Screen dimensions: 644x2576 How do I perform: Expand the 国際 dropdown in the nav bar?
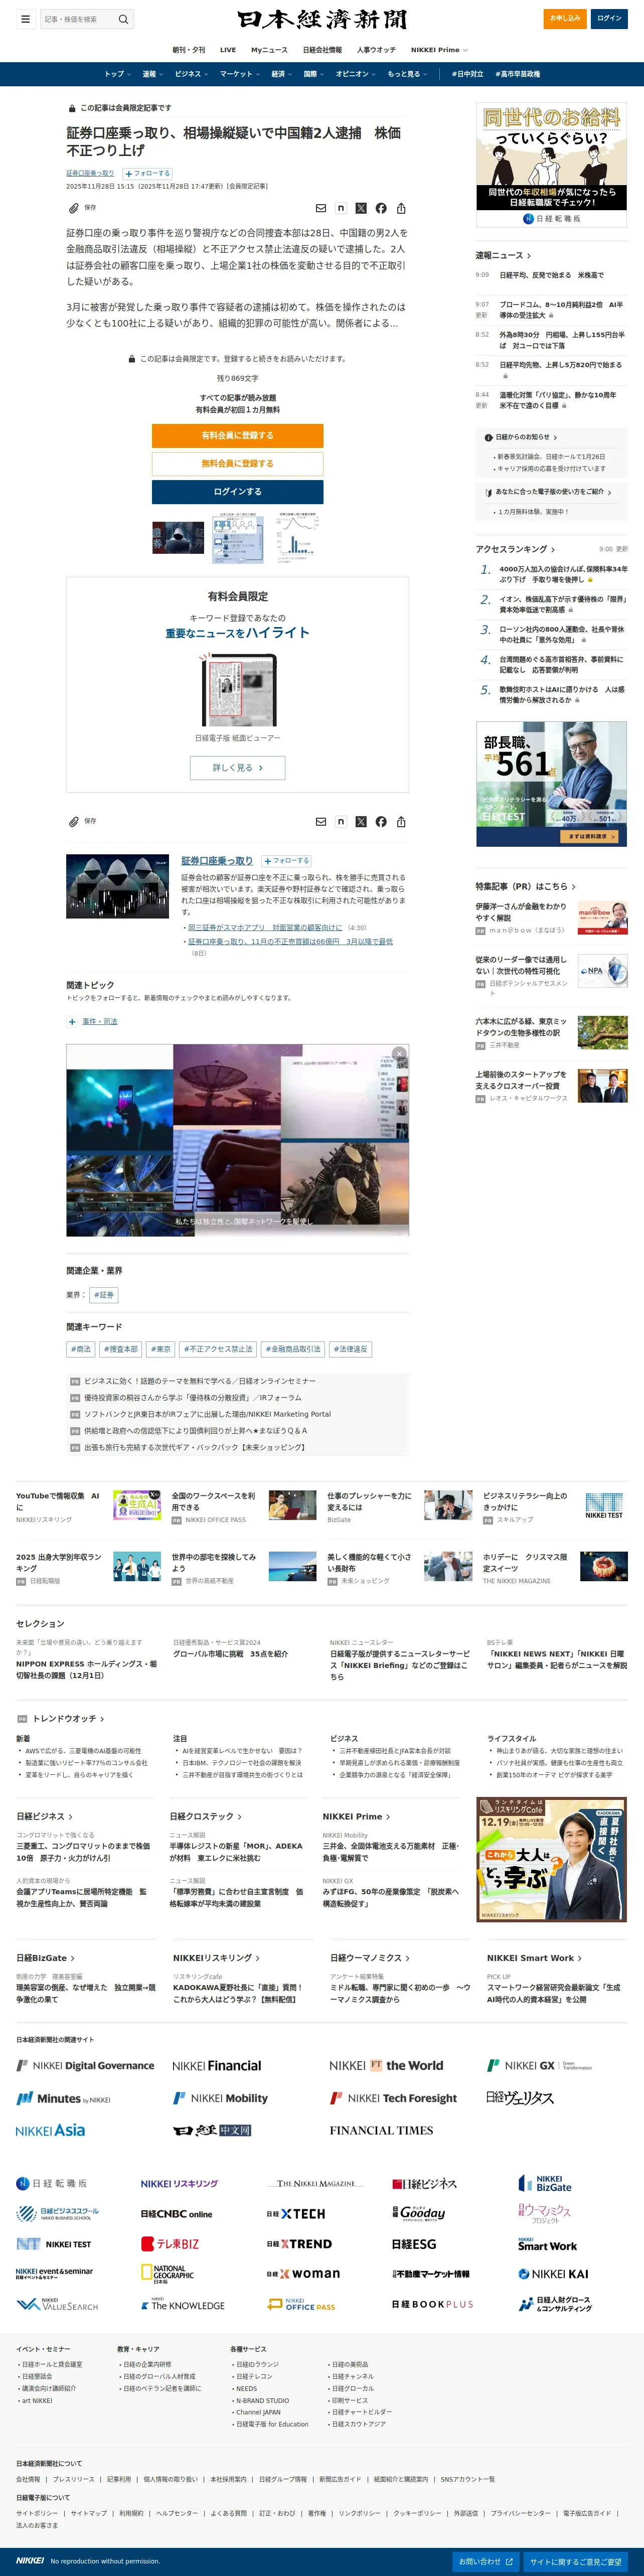pyautogui.click(x=314, y=74)
